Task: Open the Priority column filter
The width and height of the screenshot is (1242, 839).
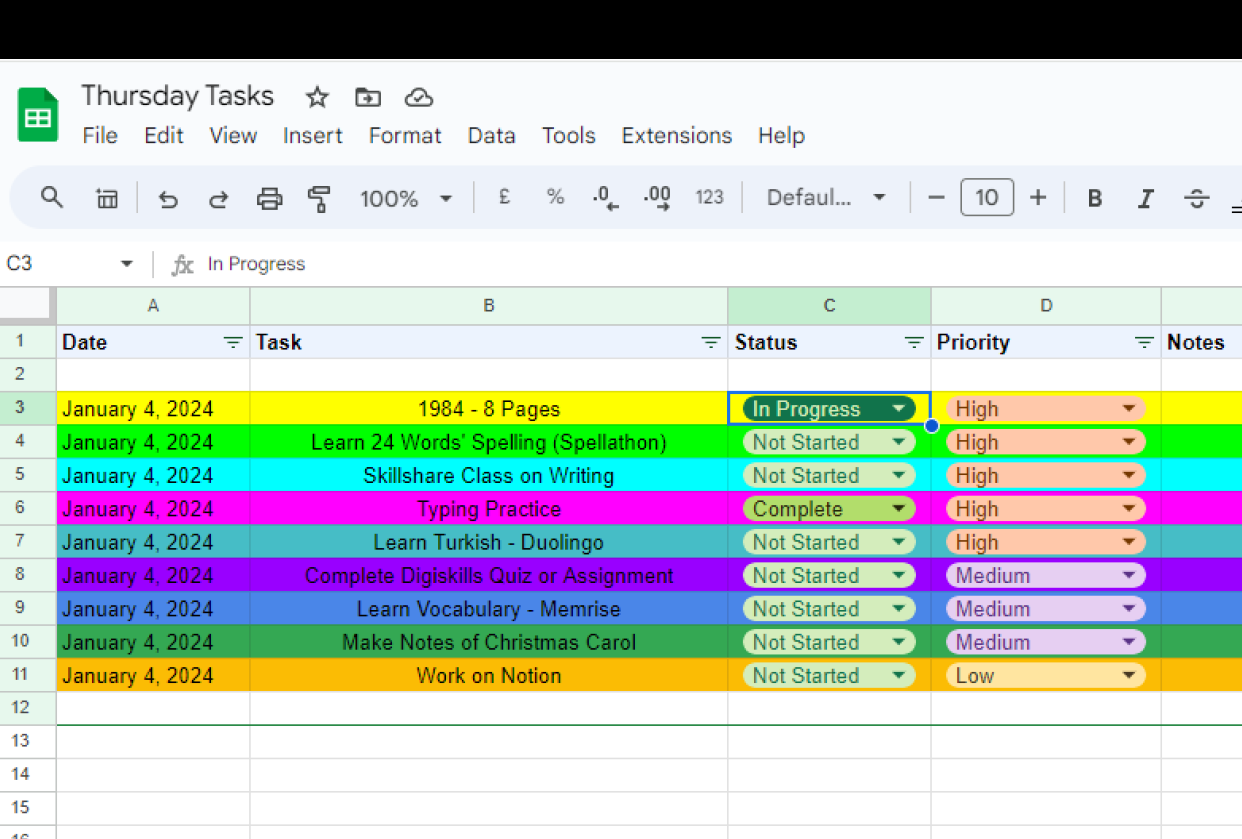Action: point(1145,342)
